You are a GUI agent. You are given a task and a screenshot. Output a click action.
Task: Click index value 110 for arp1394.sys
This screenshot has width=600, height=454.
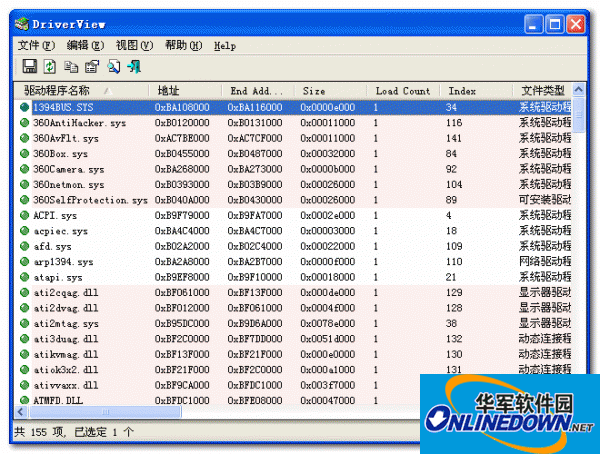click(454, 261)
